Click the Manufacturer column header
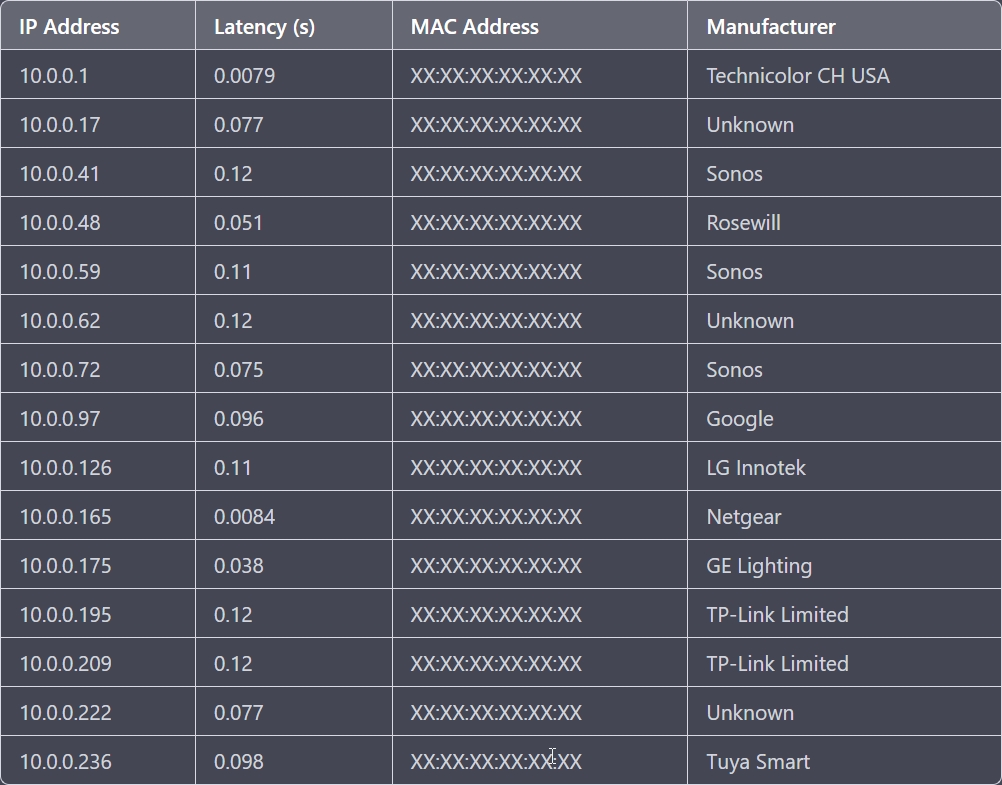Screen dimensions: 1002x785 (x=770, y=27)
